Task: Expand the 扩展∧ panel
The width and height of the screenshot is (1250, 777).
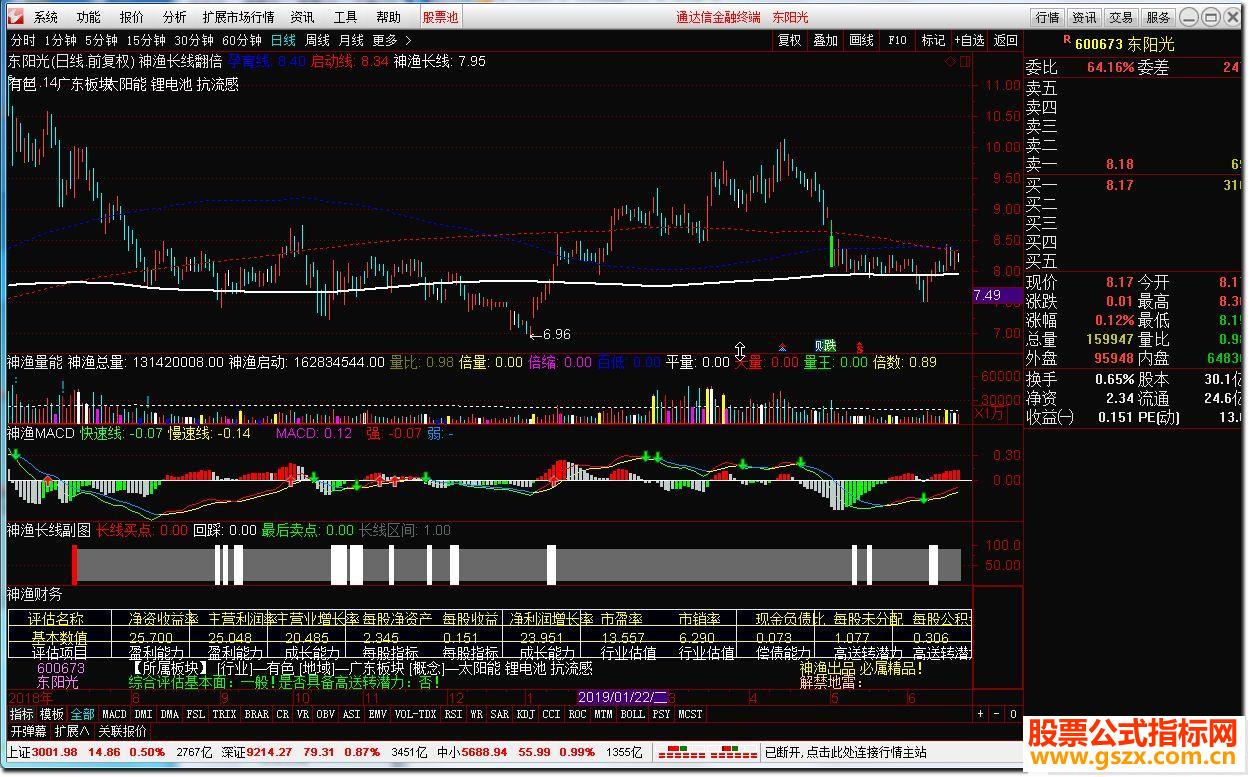Action: point(72,731)
